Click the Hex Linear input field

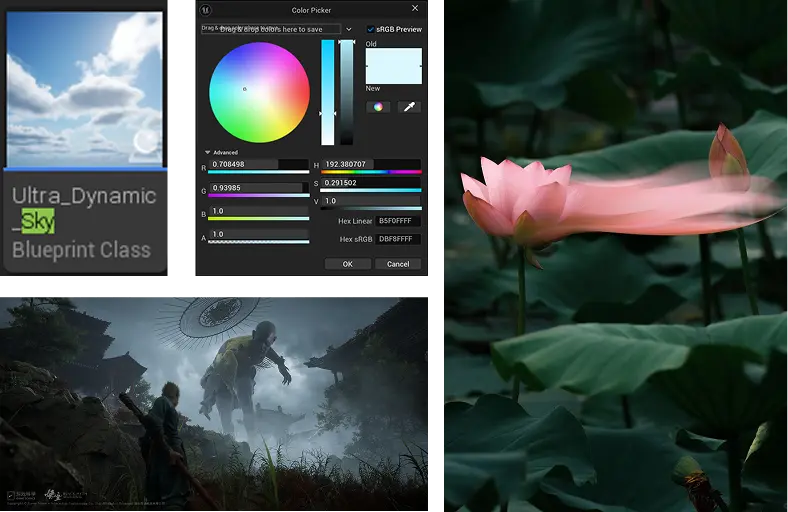pos(398,221)
